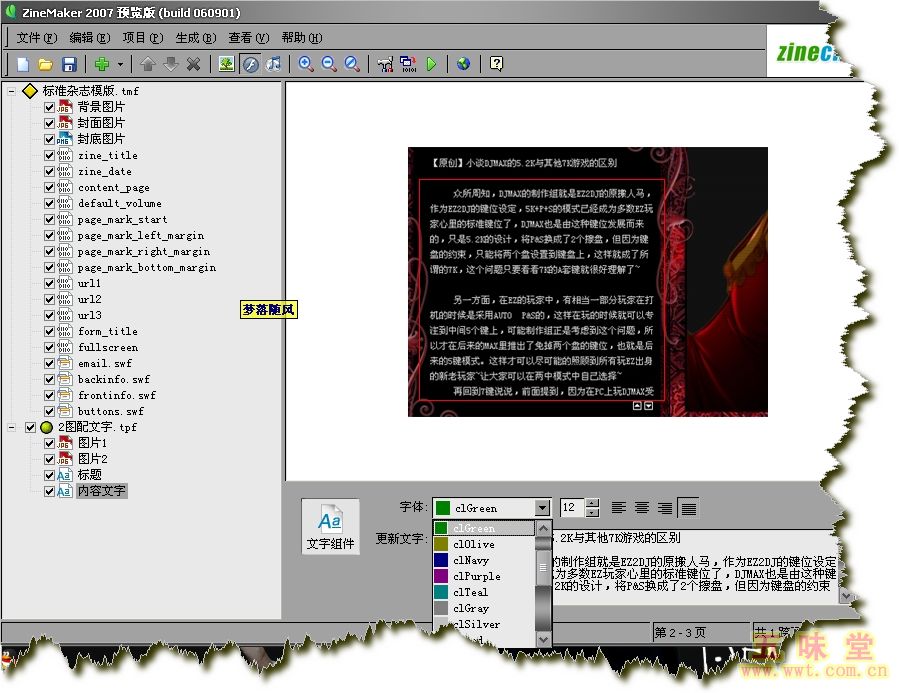Click the green plus Add icon

(101, 64)
